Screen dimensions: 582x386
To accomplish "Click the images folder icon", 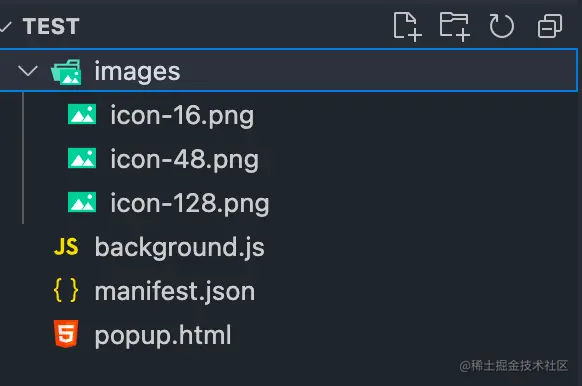I will 66,72.
